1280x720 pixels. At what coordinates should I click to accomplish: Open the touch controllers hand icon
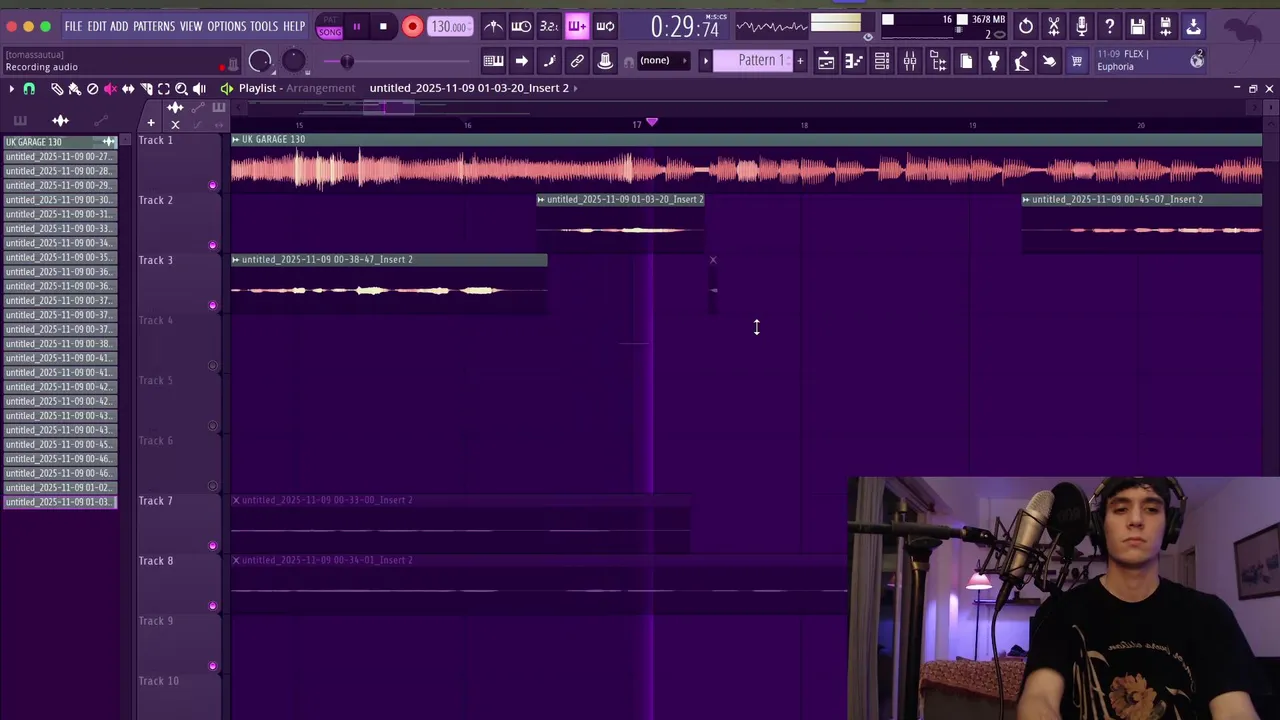(x=1049, y=61)
